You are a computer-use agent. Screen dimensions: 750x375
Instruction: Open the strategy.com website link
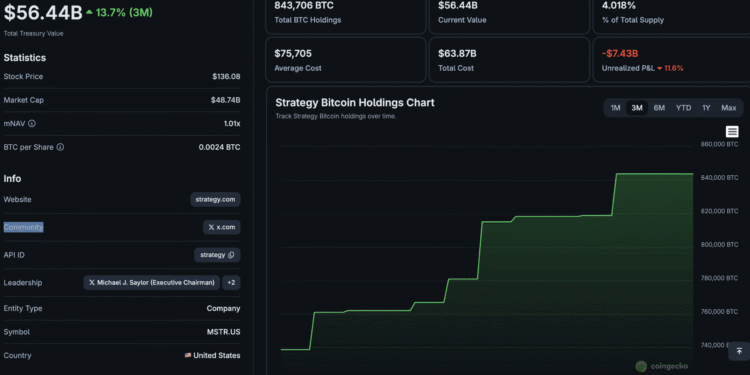(x=215, y=199)
